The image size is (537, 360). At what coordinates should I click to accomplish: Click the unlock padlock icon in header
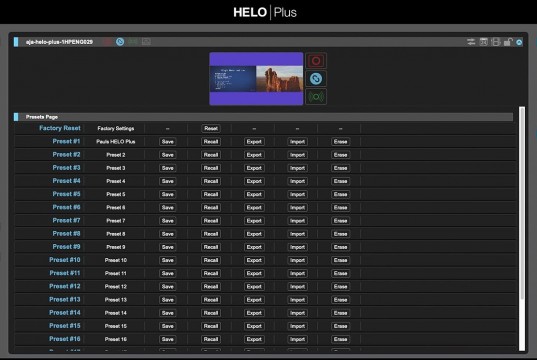tap(508, 42)
